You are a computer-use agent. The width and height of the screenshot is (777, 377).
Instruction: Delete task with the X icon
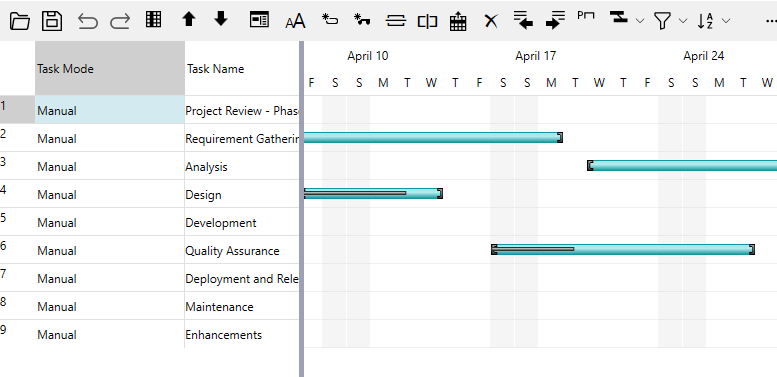491,21
